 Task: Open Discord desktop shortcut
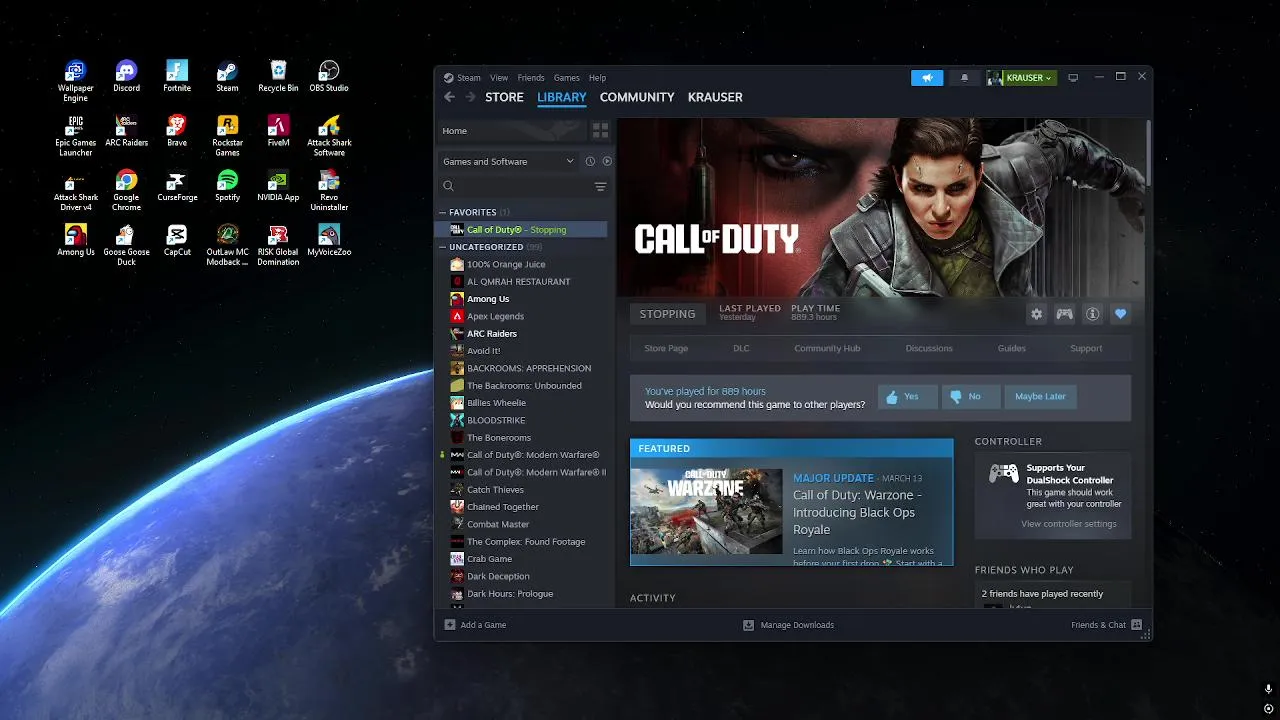(126, 77)
